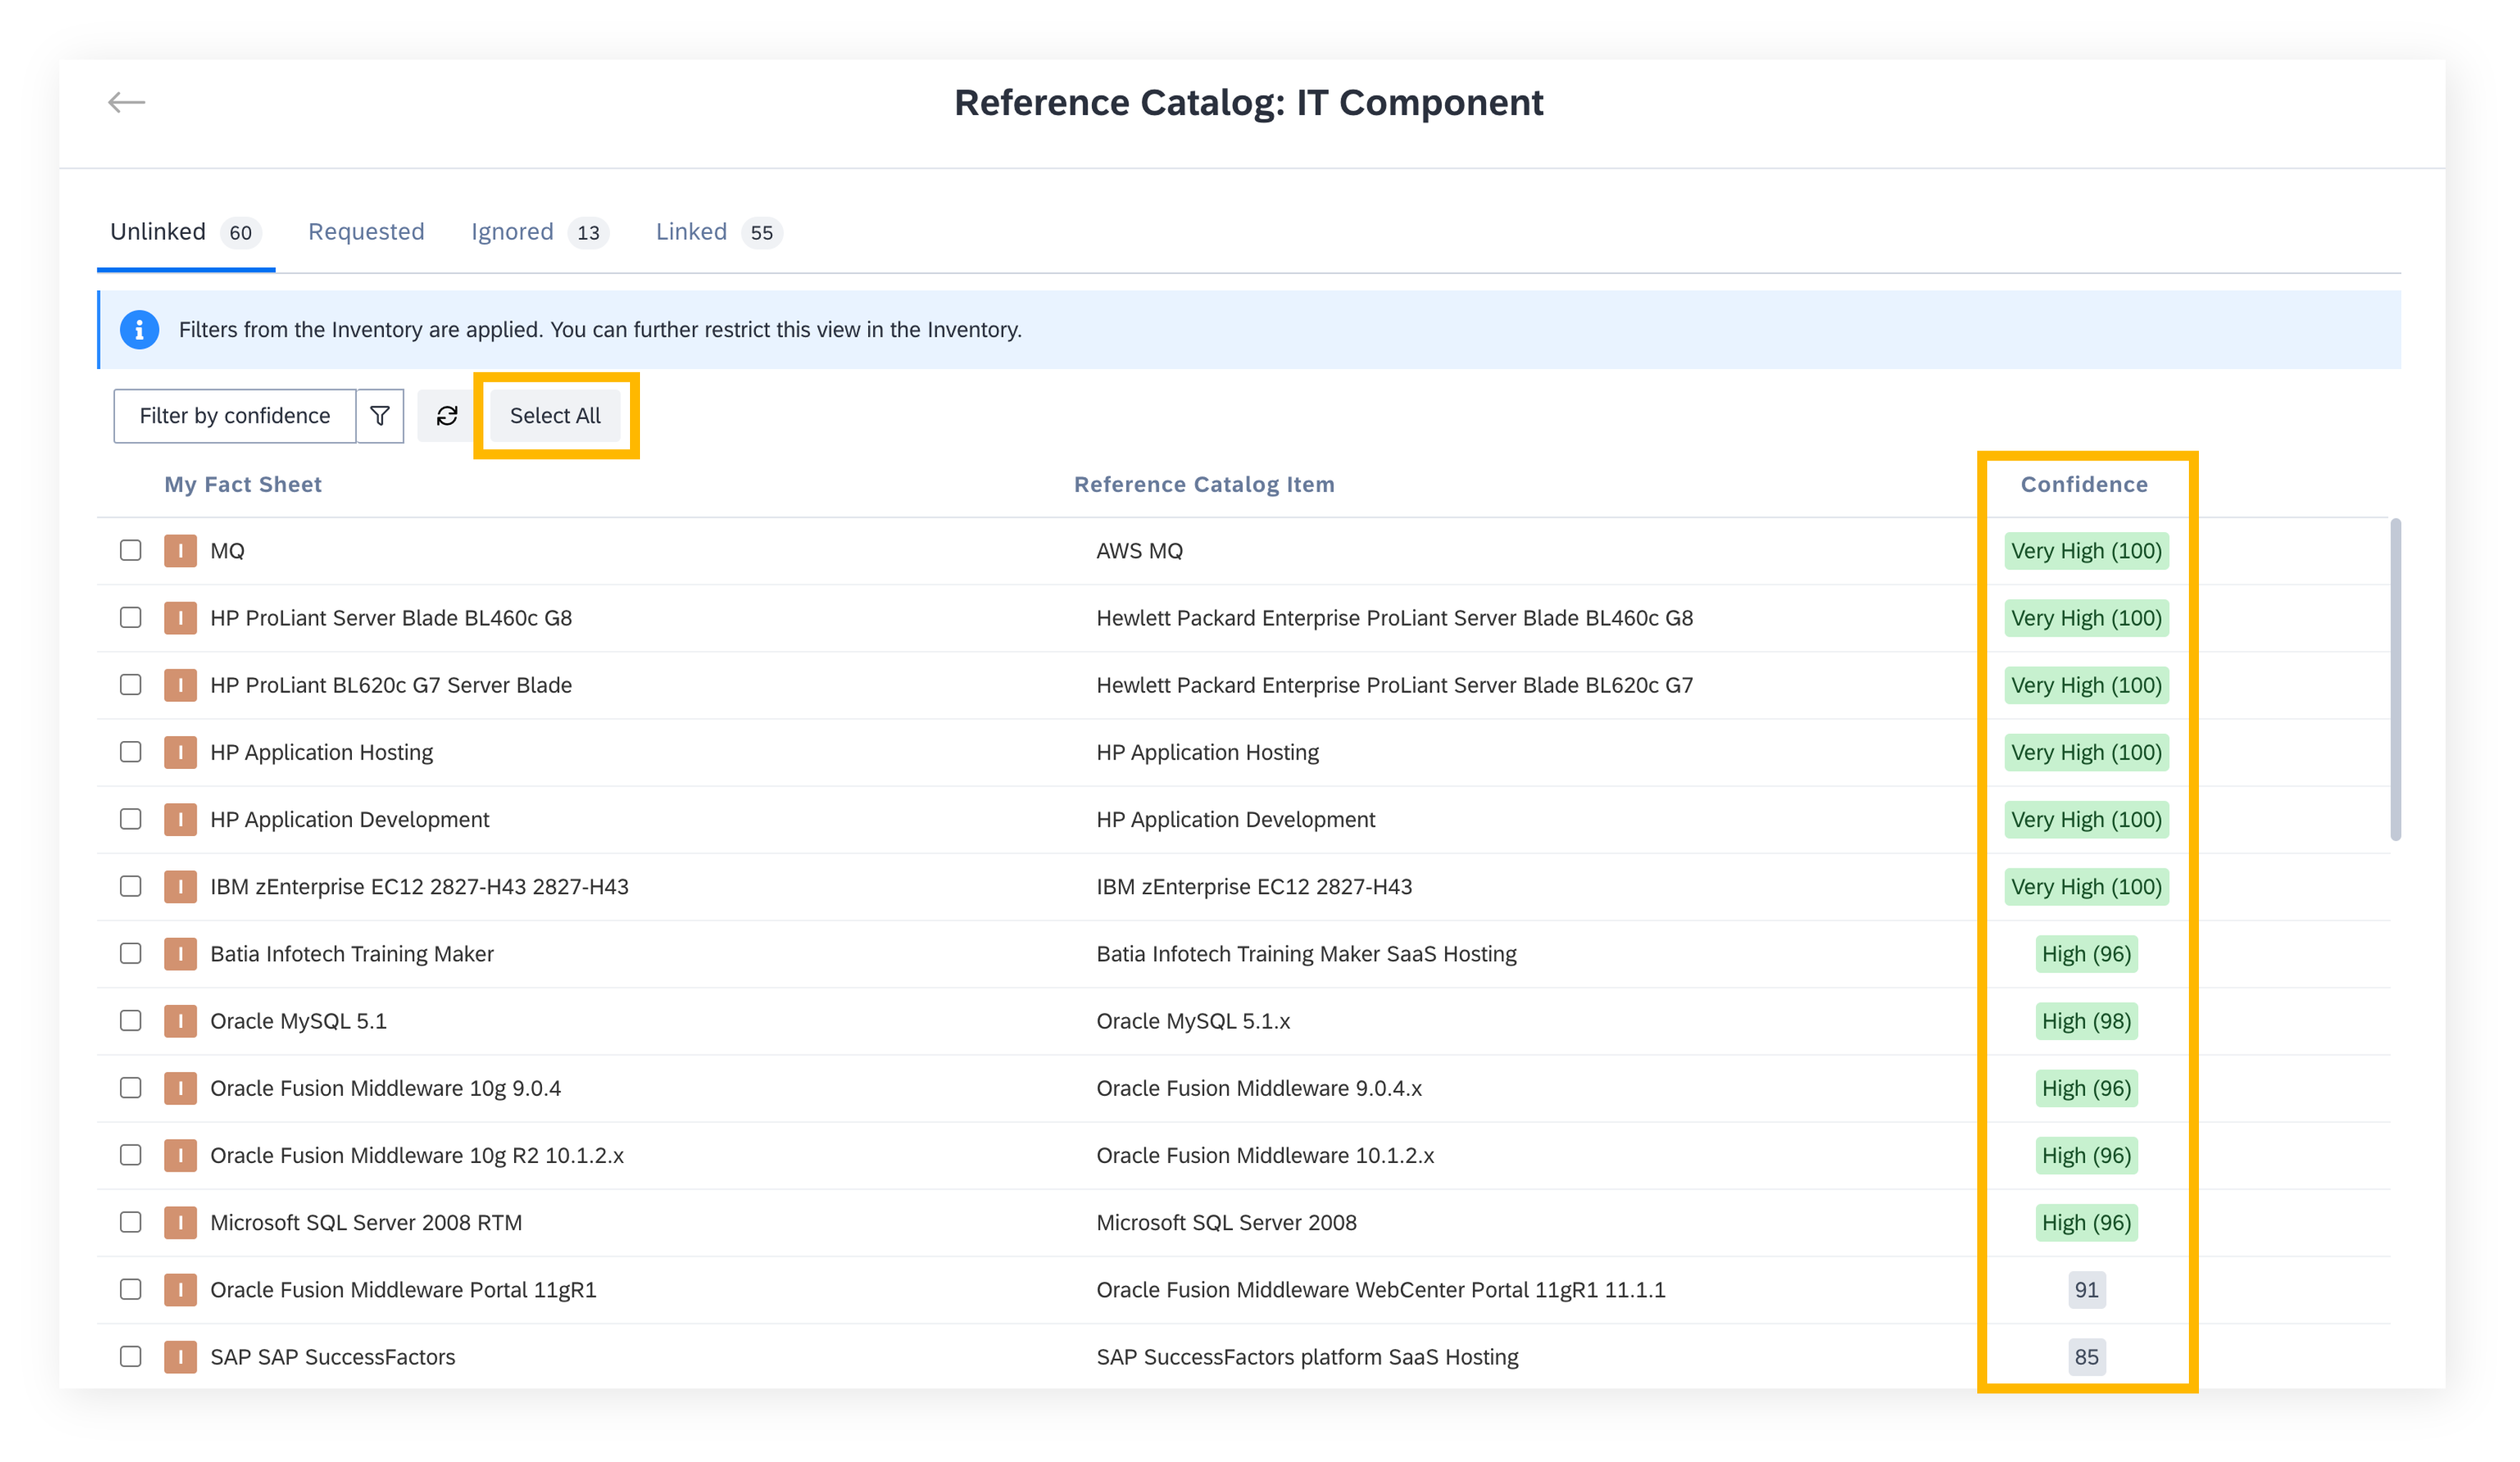The width and height of the screenshot is (2520, 1462).
Task: Tick the Oracle MySQL 5.1 checkbox
Action: [131, 1021]
